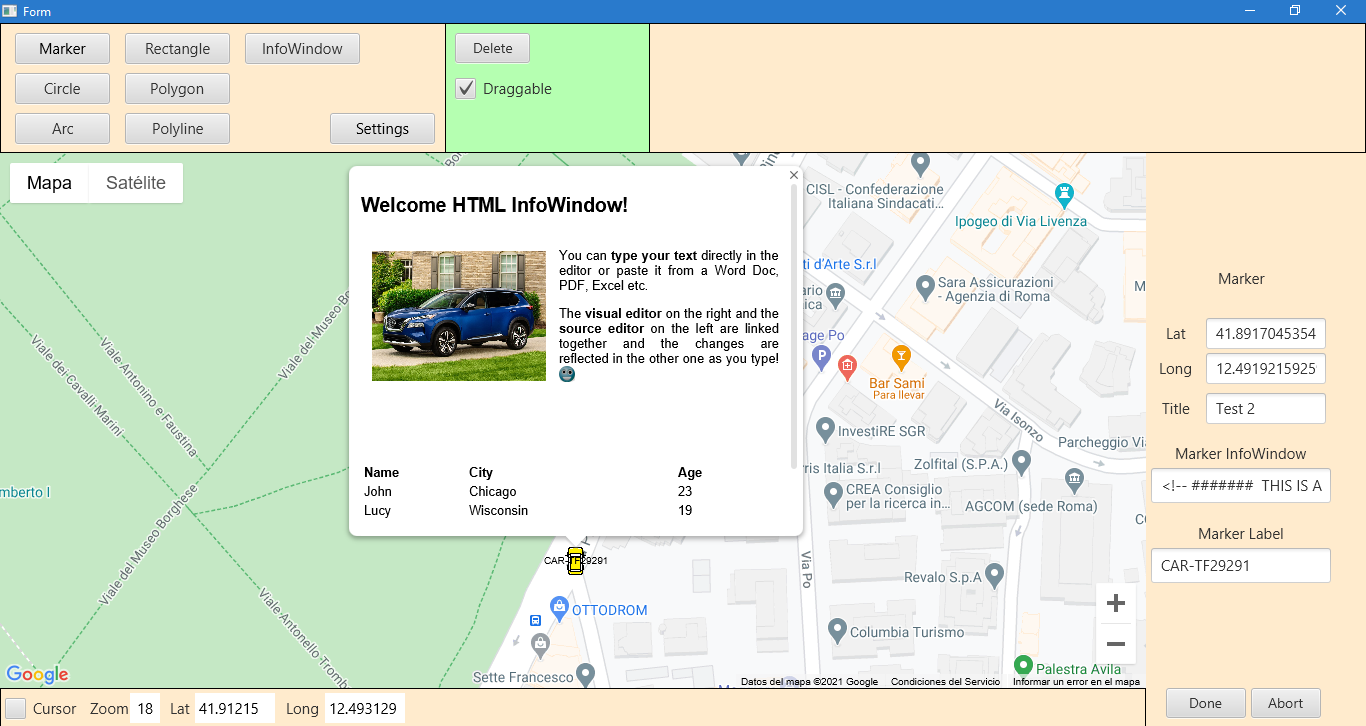Click the smiley emoji in the InfoWindow
The image size is (1366, 726).
click(567, 374)
